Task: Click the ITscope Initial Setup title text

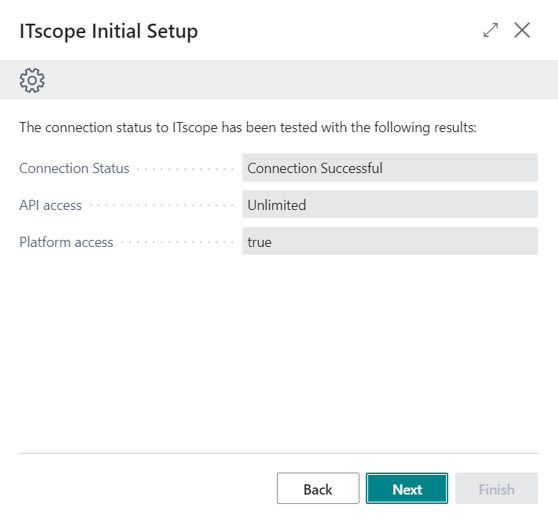Action: tap(109, 31)
